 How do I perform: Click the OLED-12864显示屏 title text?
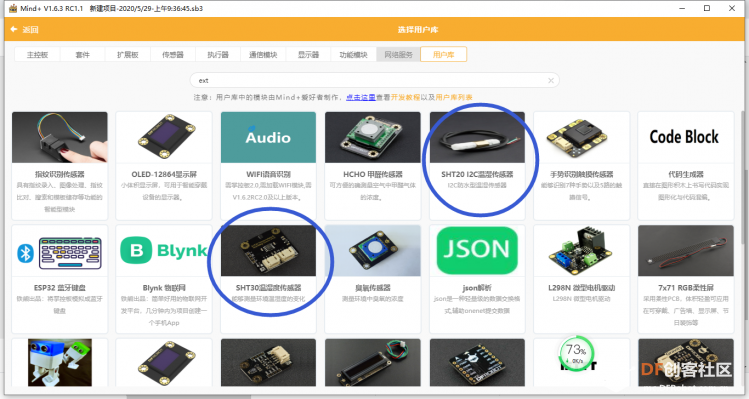click(x=164, y=174)
